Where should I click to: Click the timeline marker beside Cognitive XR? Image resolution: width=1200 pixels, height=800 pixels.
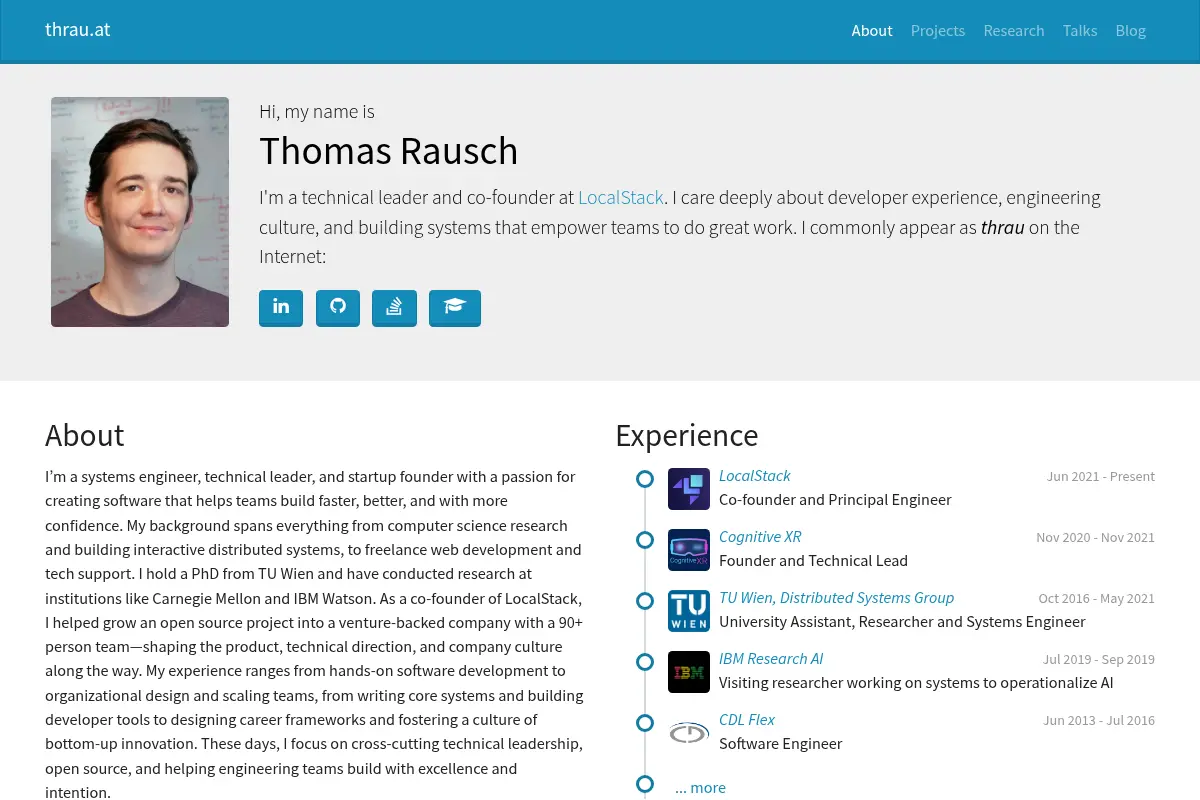click(x=645, y=540)
